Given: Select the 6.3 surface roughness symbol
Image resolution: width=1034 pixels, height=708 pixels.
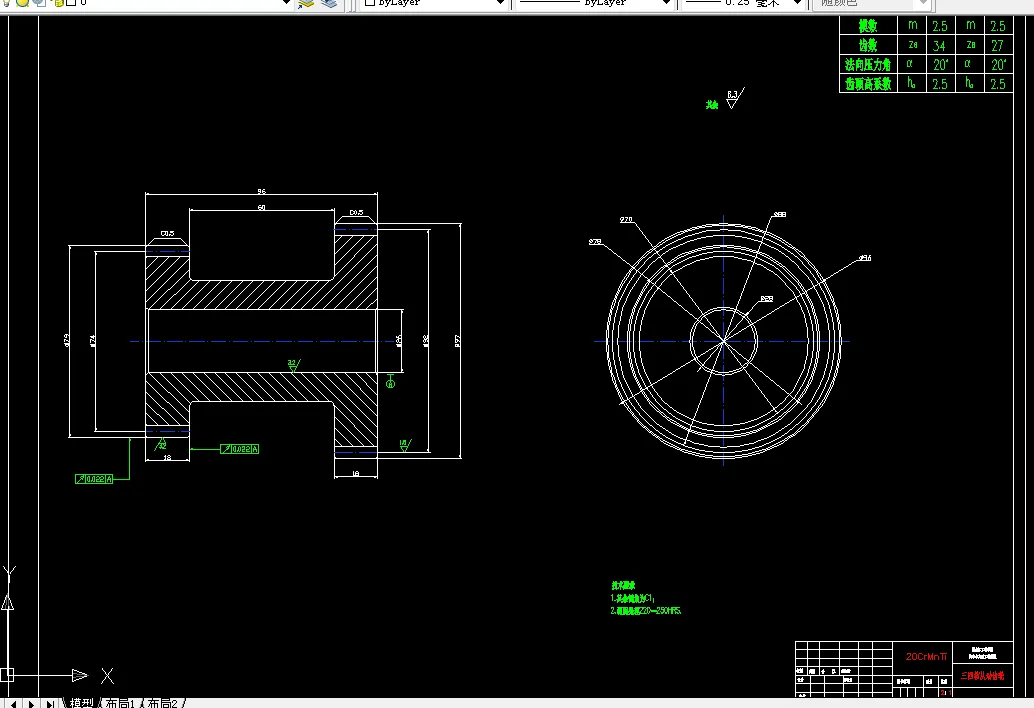Looking at the screenshot, I should 735,98.
